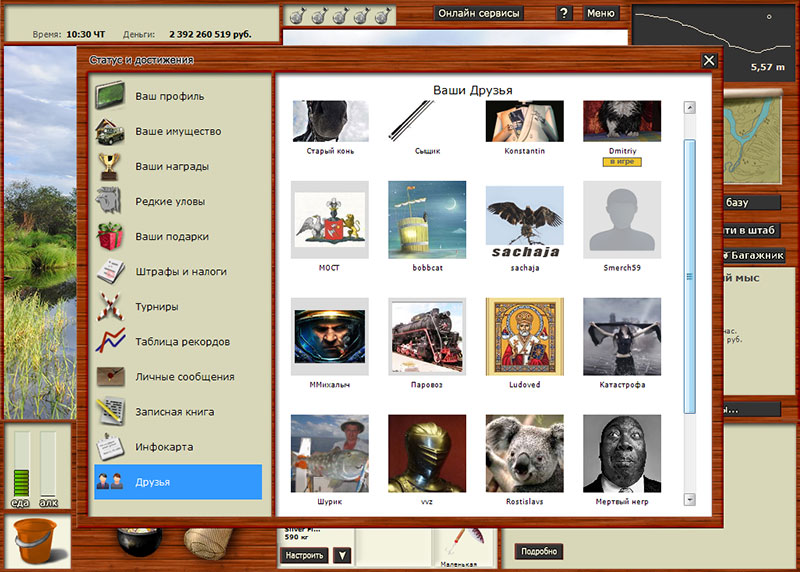Click the friends list scrollbar thumb

click(690, 276)
